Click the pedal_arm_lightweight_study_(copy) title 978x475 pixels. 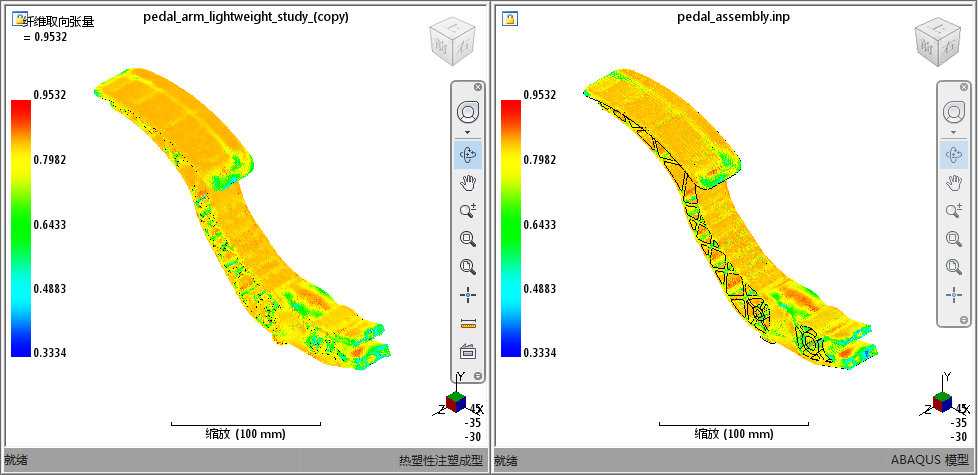[246, 17]
